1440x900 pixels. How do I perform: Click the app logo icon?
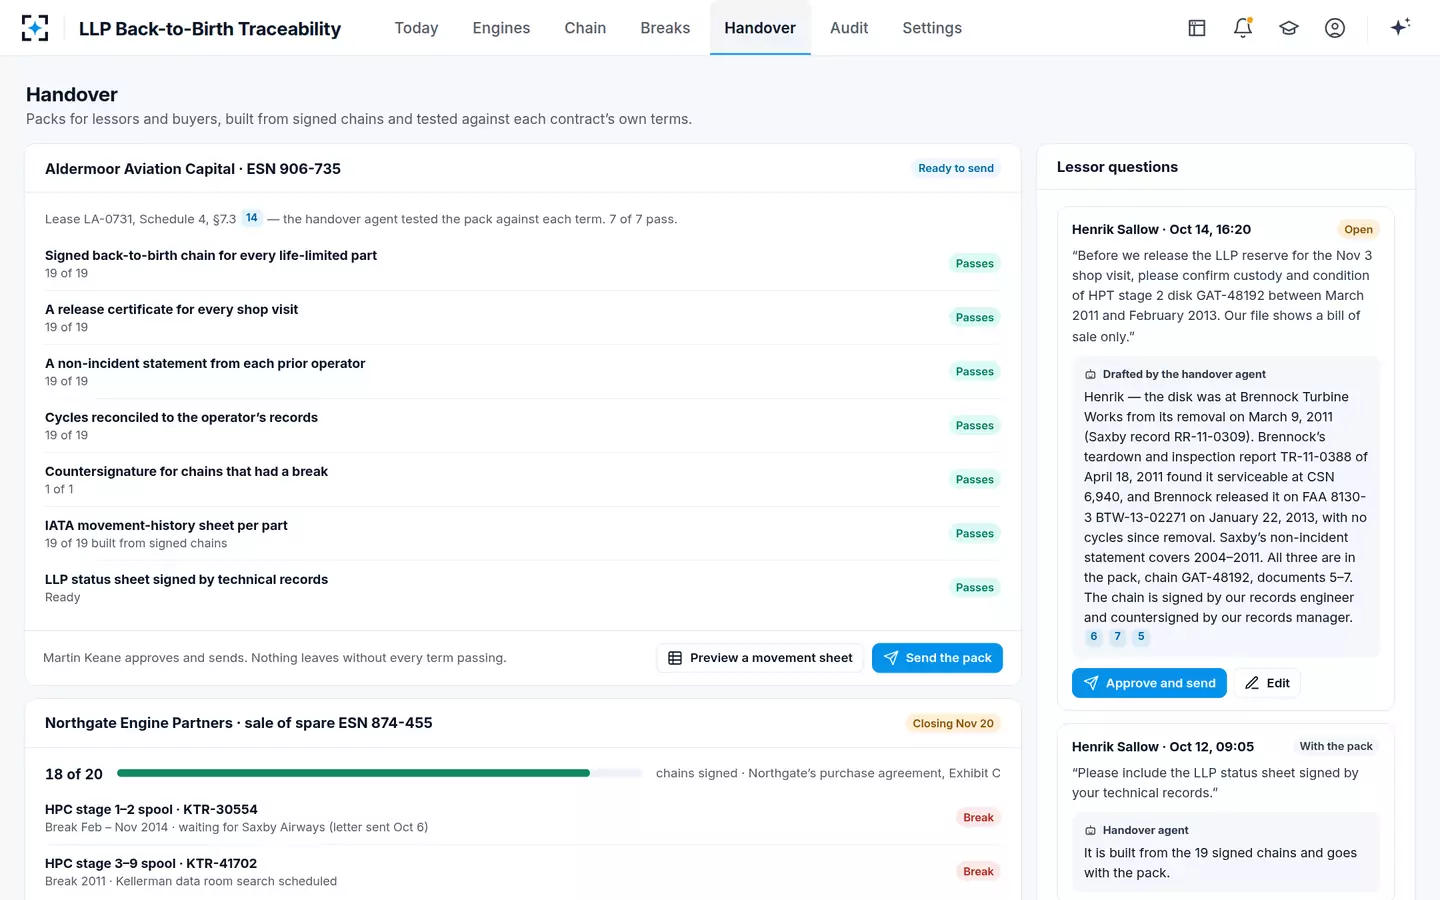35,28
